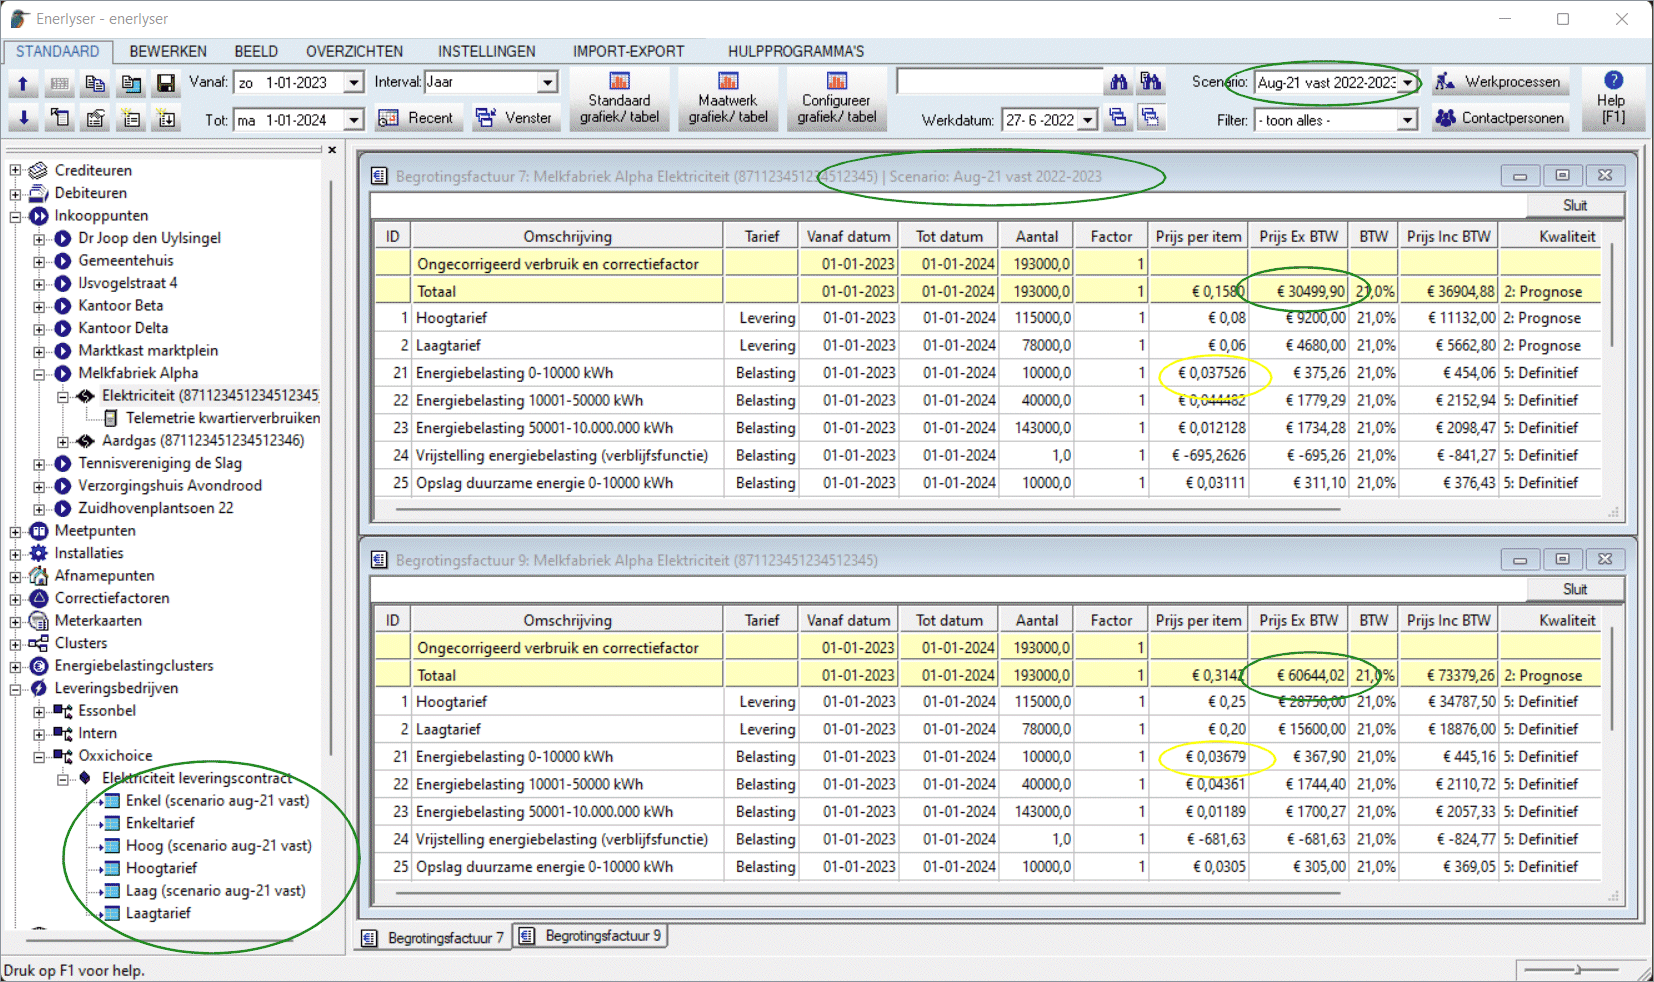Close the tree panel with x button
This screenshot has height=982, width=1654.
coord(332,150)
